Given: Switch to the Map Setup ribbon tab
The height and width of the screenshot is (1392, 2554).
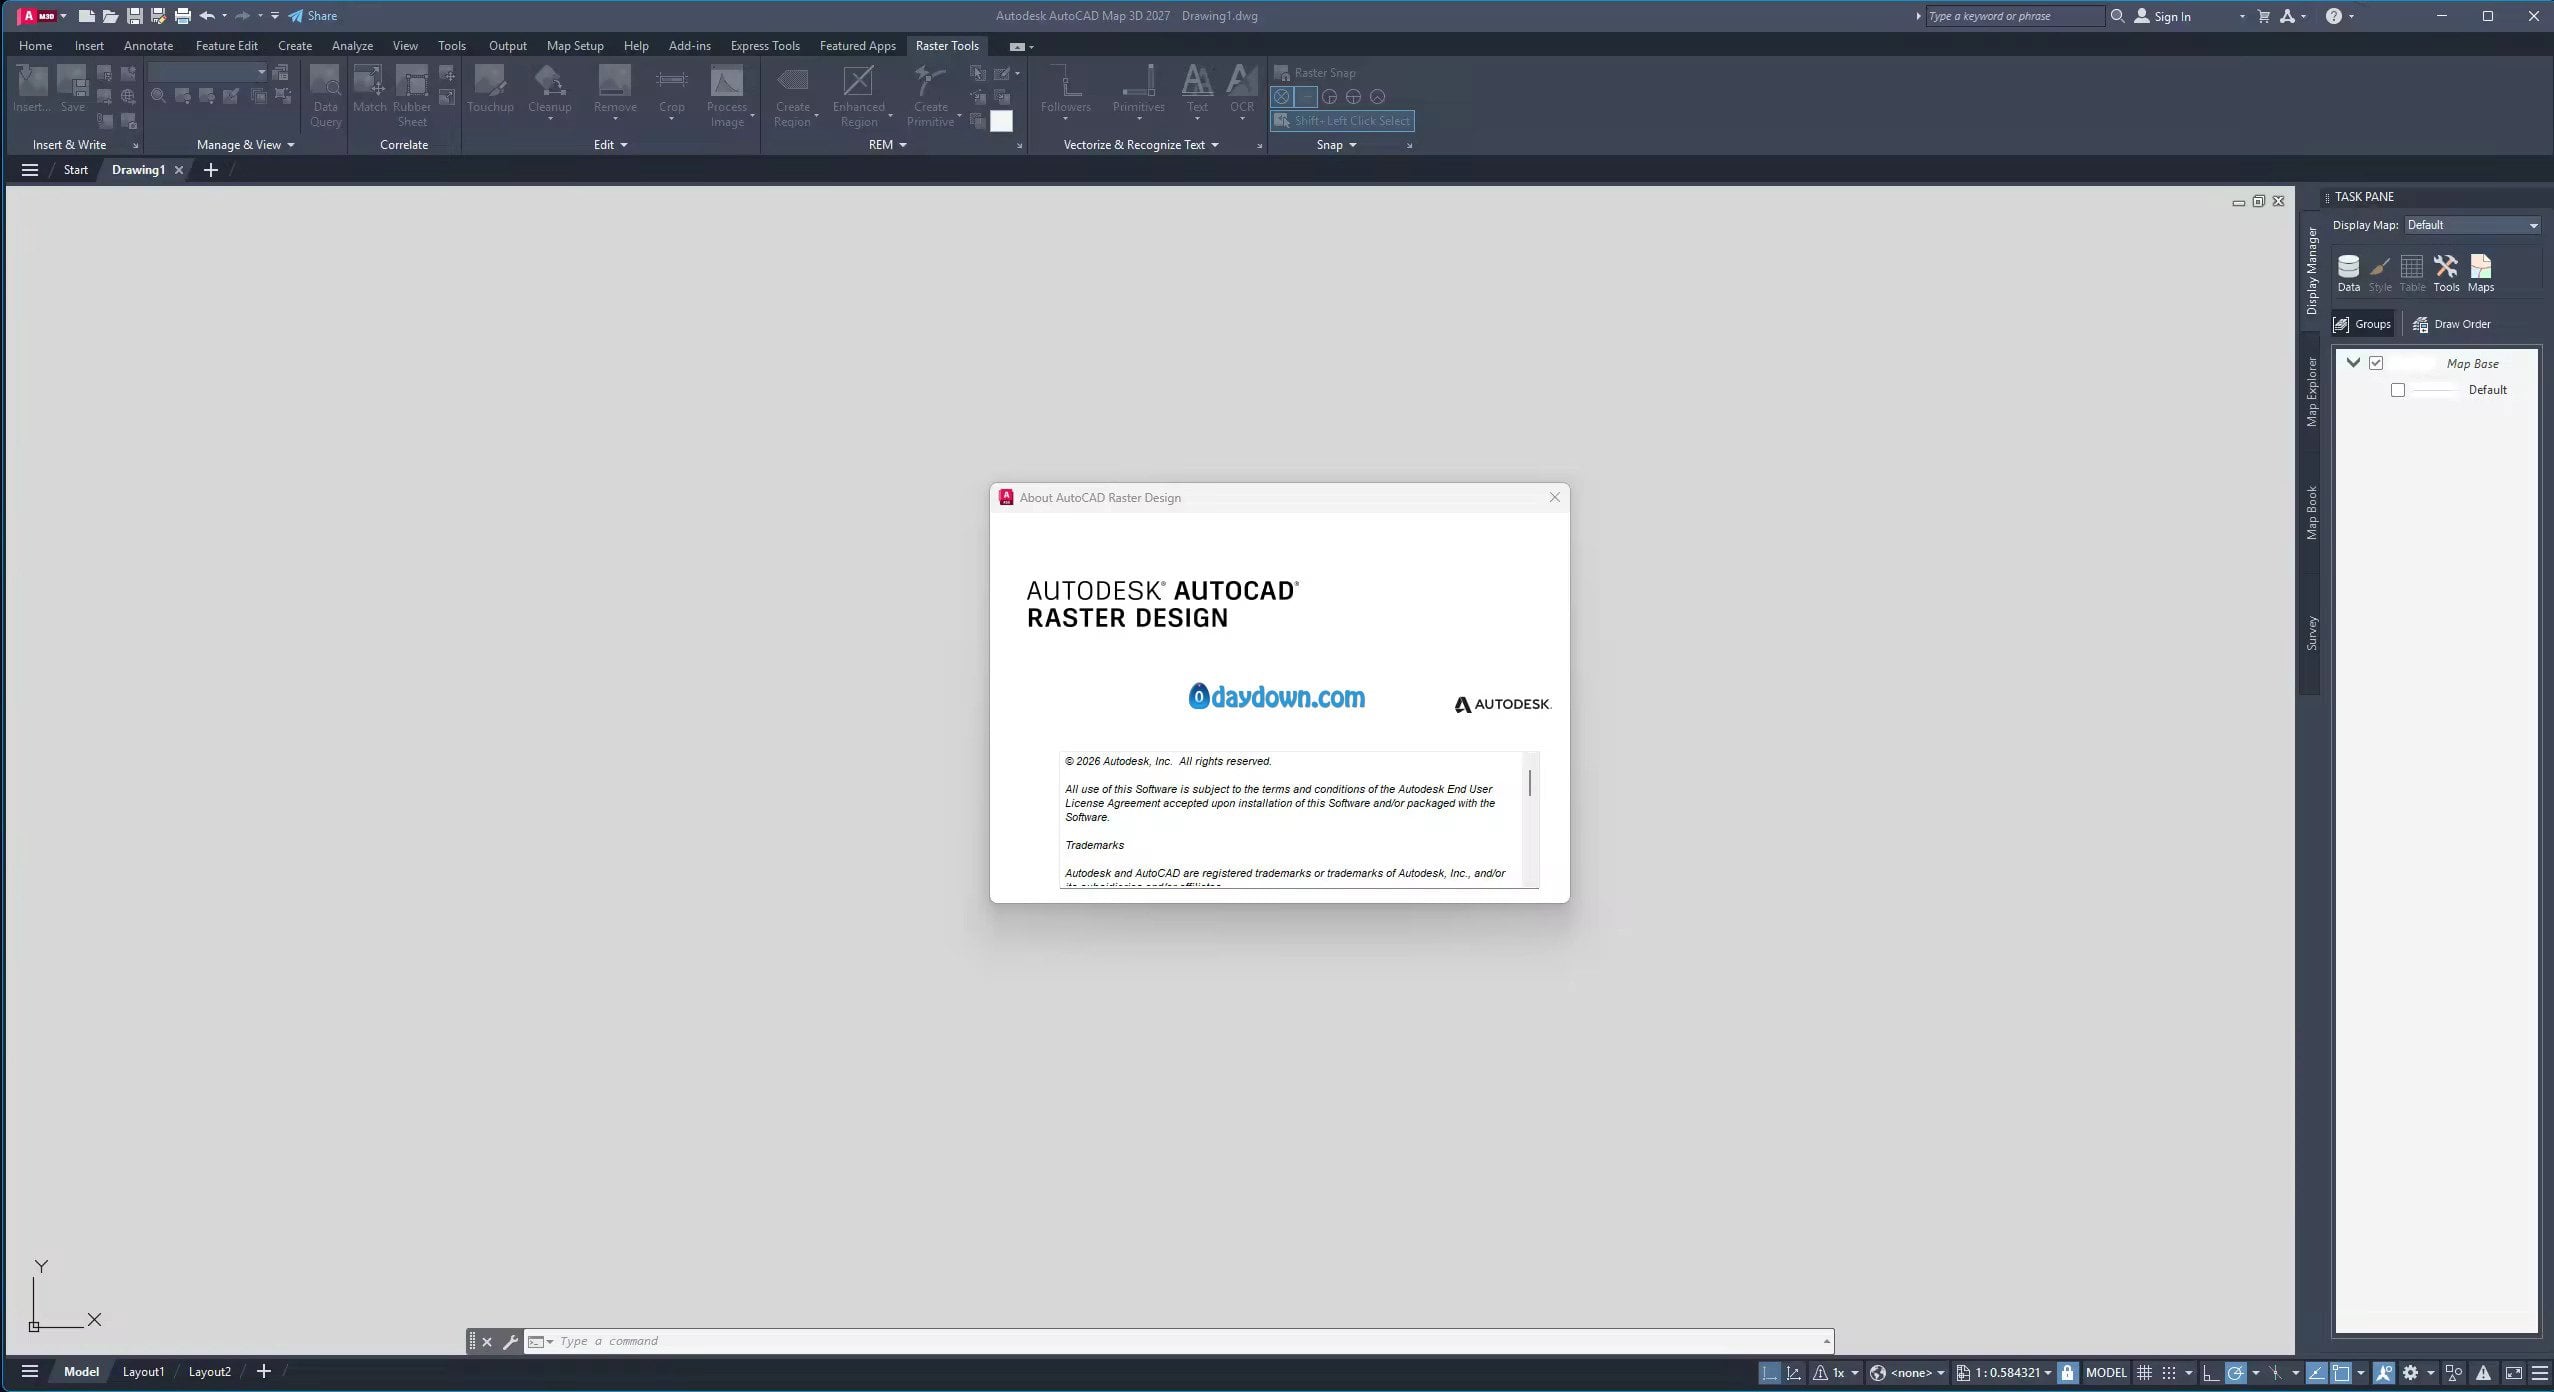Looking at the screenshot, I should click(574, 46).
